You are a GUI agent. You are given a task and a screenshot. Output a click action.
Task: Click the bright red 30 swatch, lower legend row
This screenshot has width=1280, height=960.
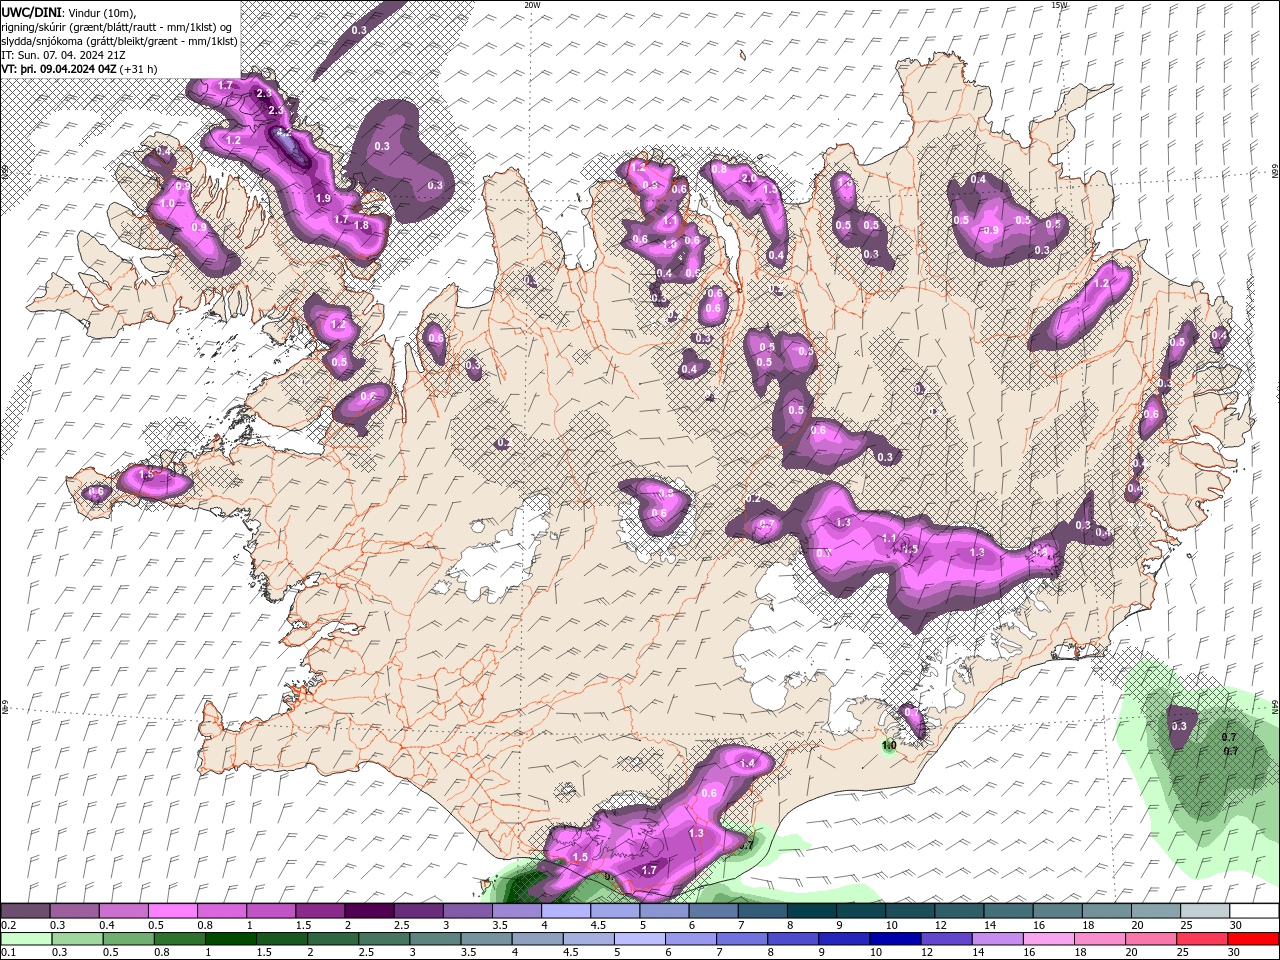[x=1253, y=938]
